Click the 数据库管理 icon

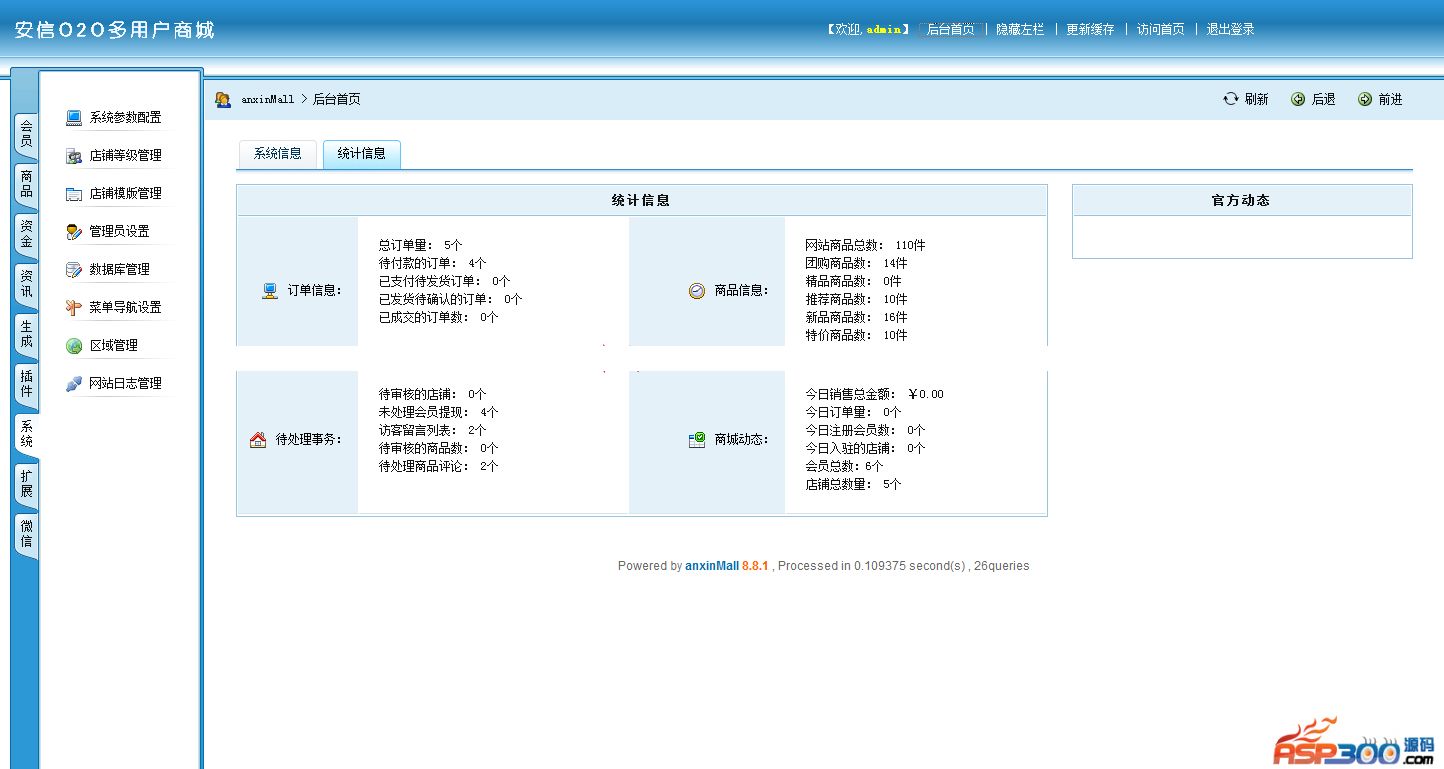tap(74, 270)
